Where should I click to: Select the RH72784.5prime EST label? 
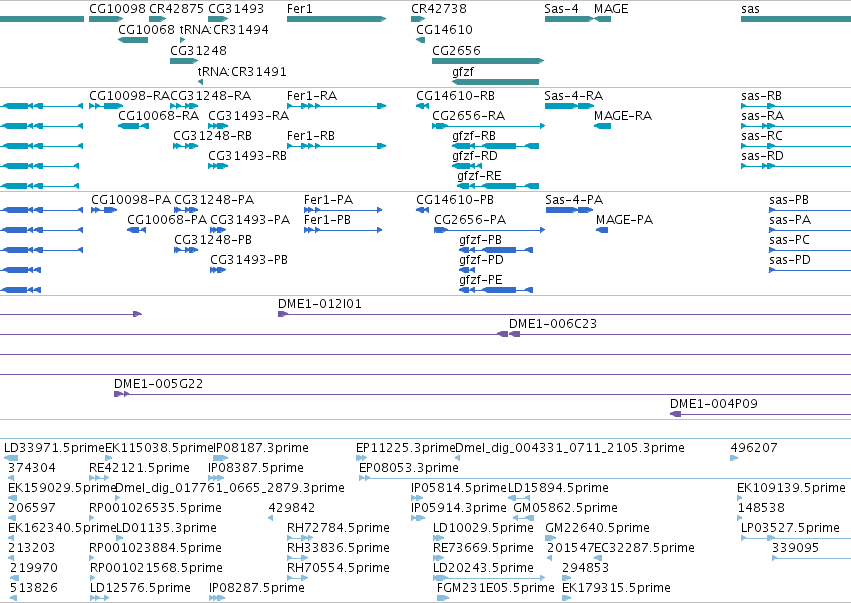338,528
